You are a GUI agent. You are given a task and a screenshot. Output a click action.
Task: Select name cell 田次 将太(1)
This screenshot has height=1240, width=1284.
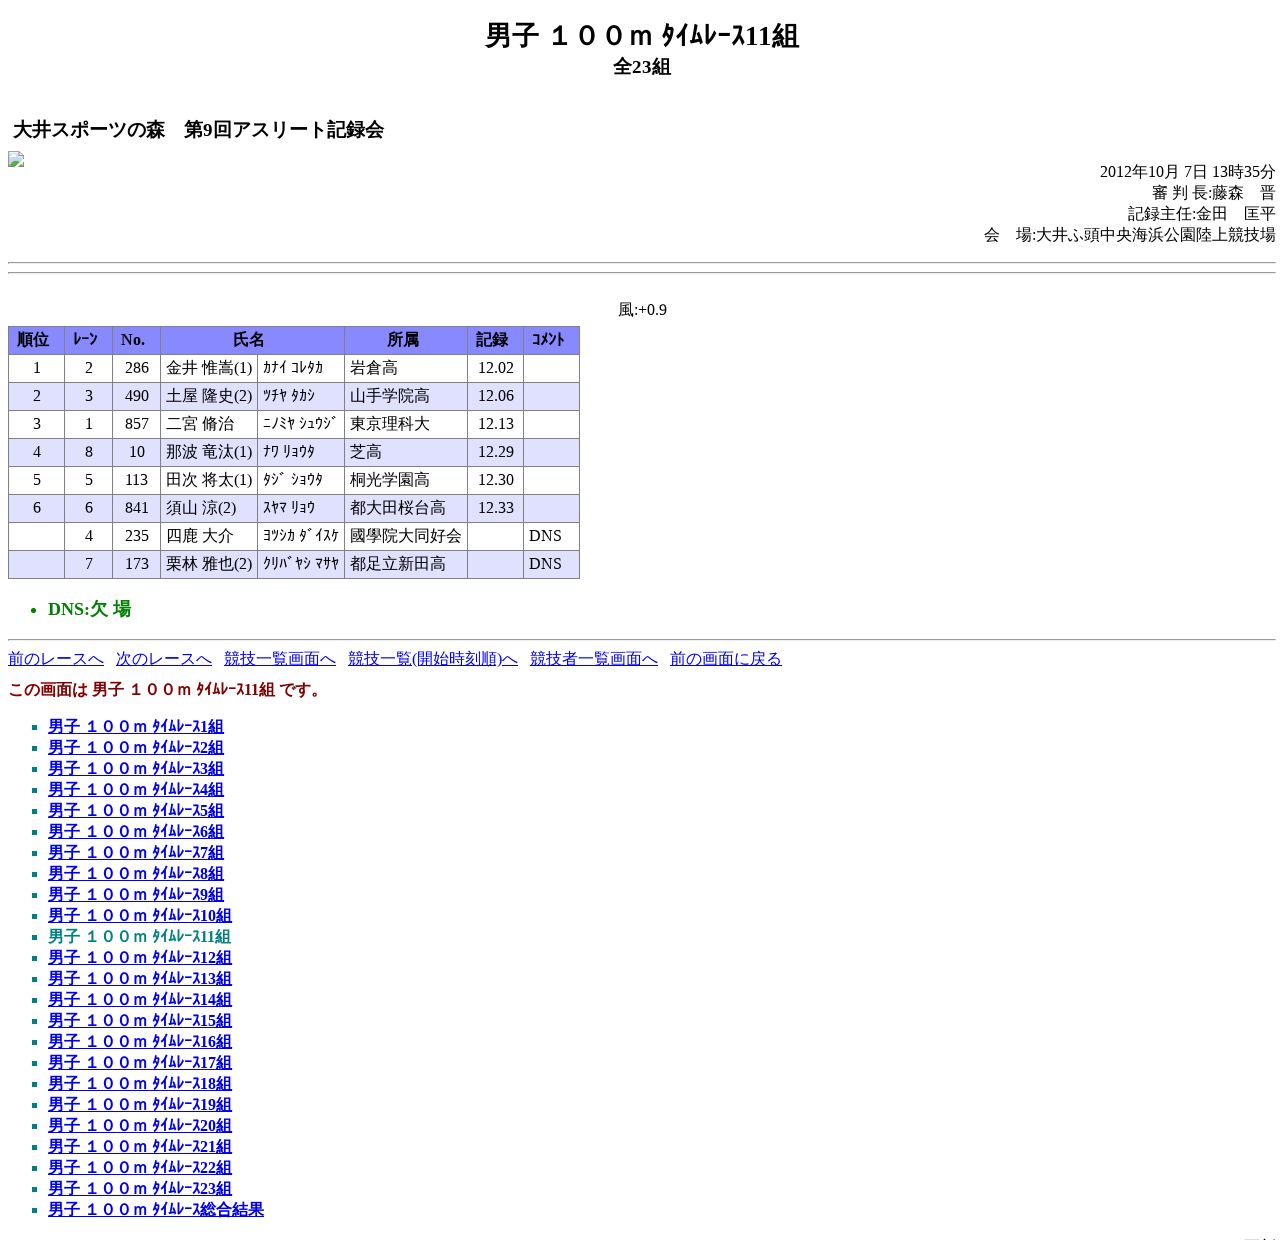(209, 480)
